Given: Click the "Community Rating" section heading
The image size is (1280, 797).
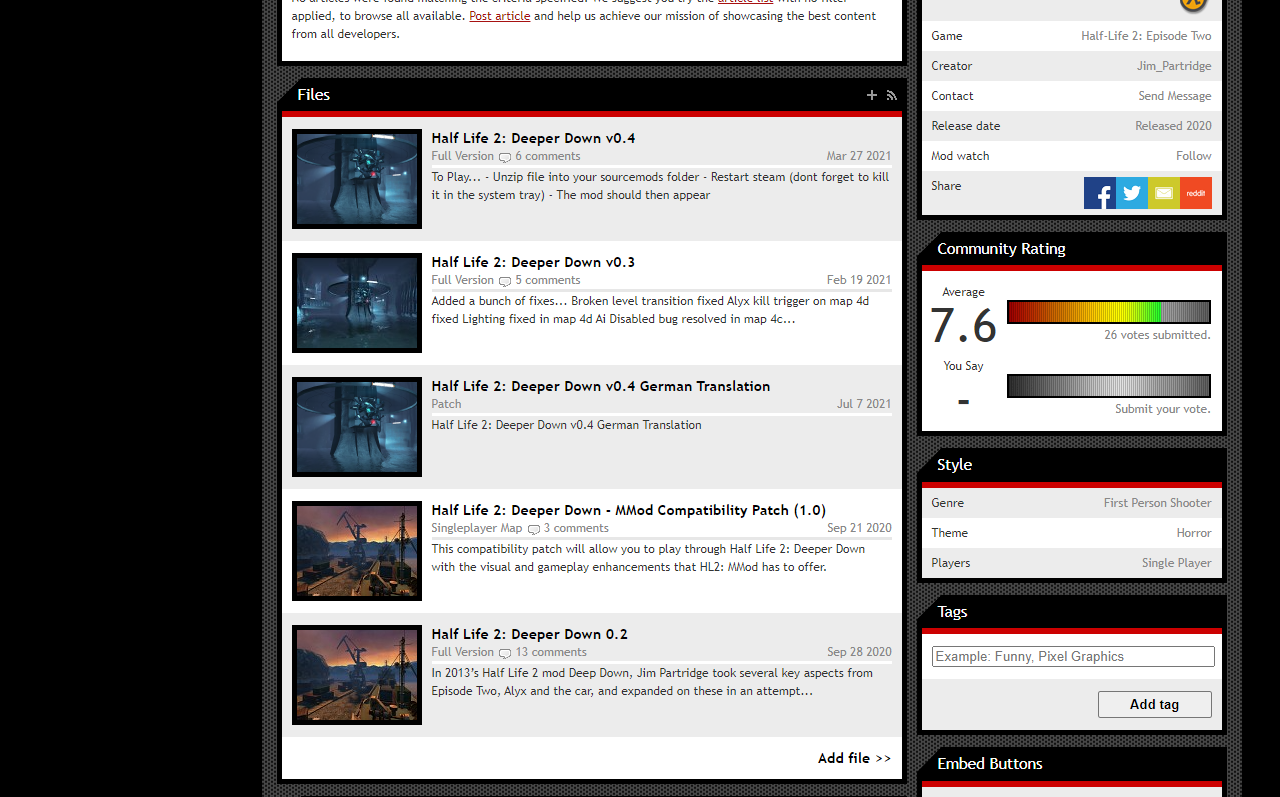Looking at the screenshot, I should (1001, 249).
